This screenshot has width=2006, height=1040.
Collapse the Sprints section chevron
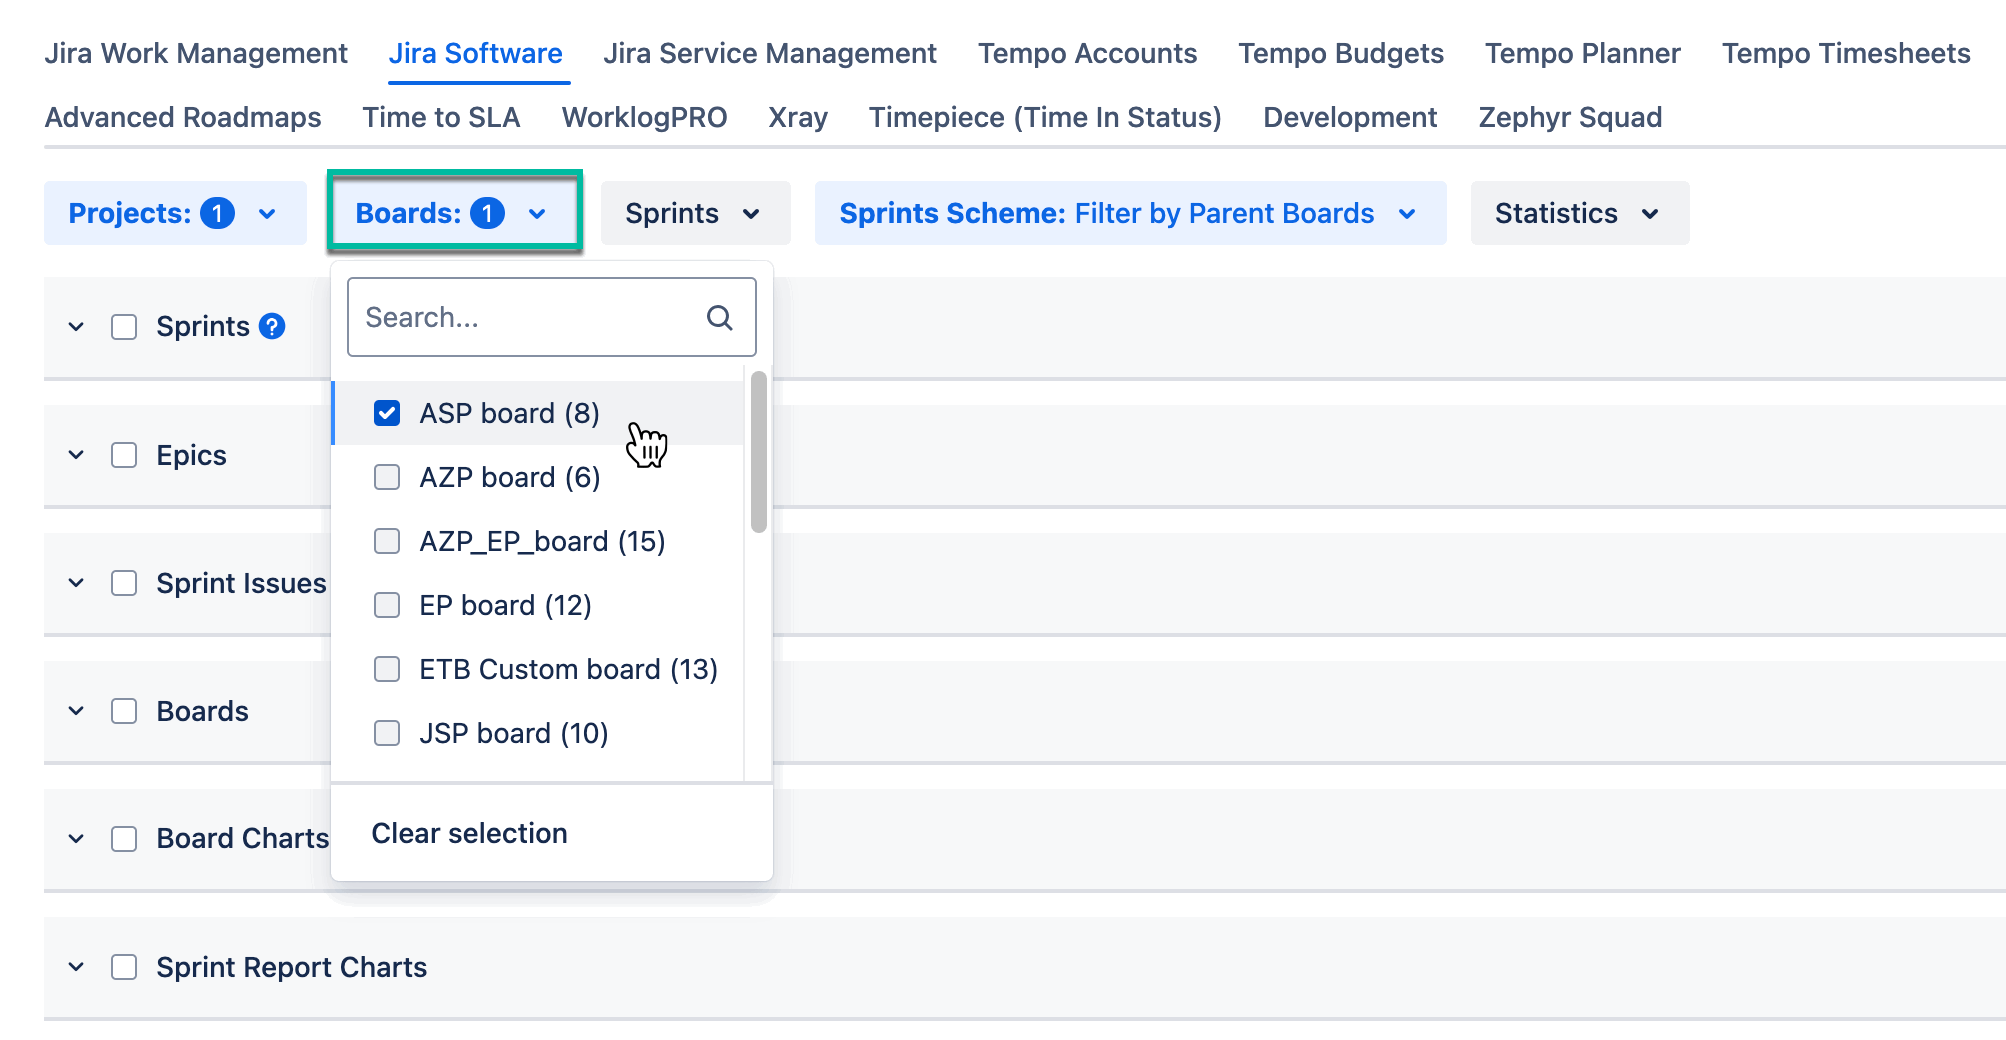(x=76, y=327)
